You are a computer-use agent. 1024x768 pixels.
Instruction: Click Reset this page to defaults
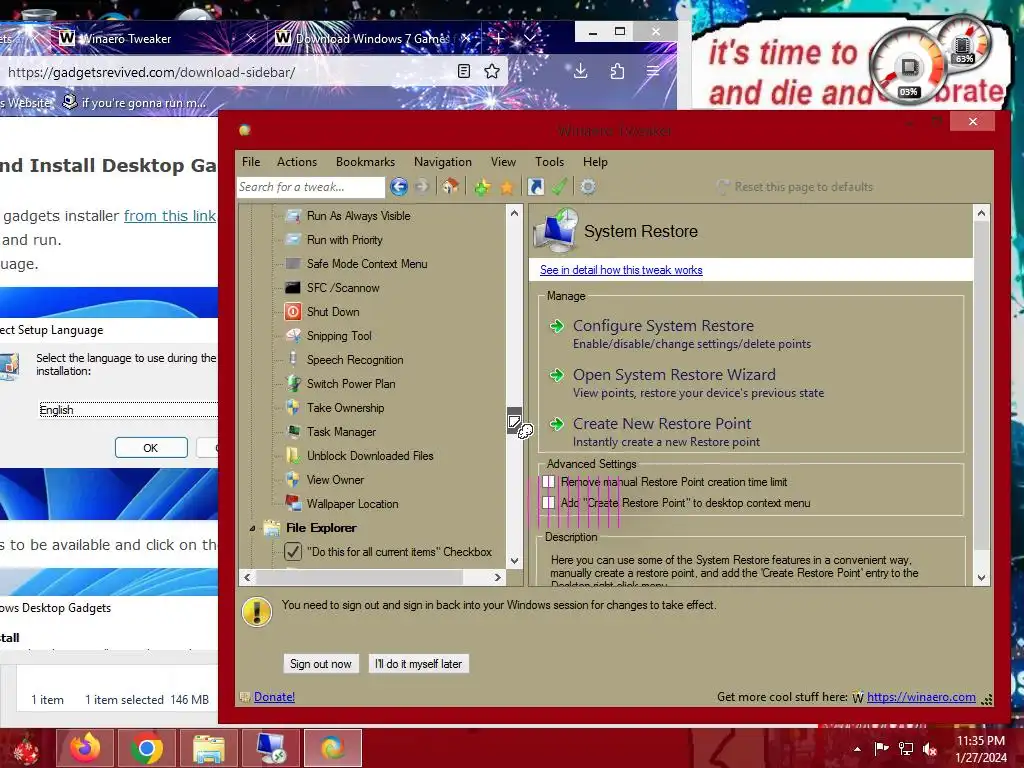click(x=795, y=187)
